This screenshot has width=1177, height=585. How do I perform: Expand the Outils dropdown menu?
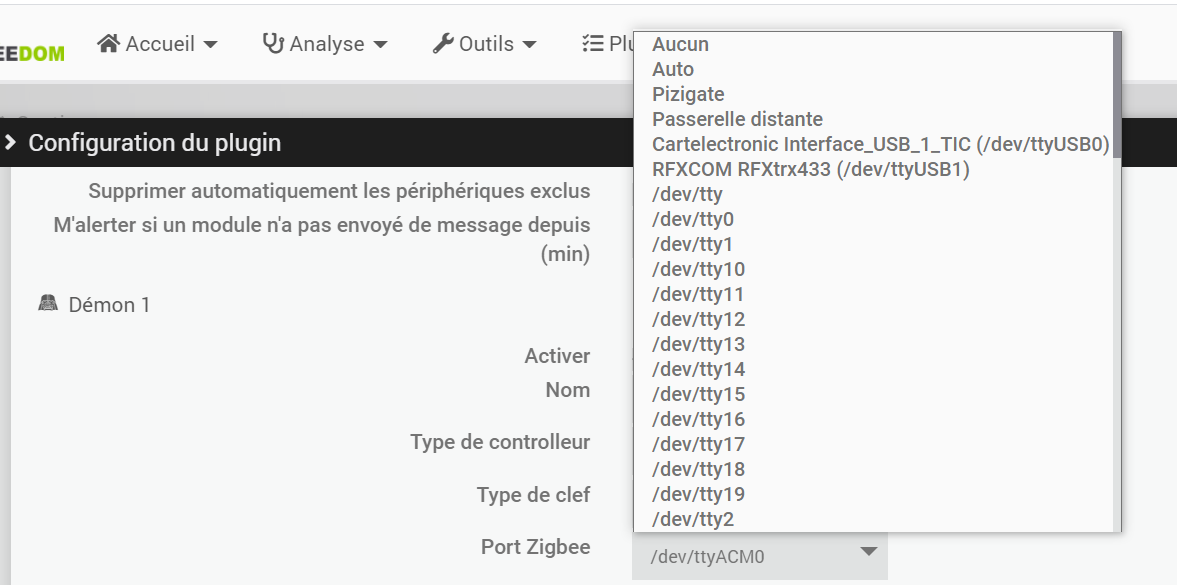pyautogui.click(x=485, y=44)
